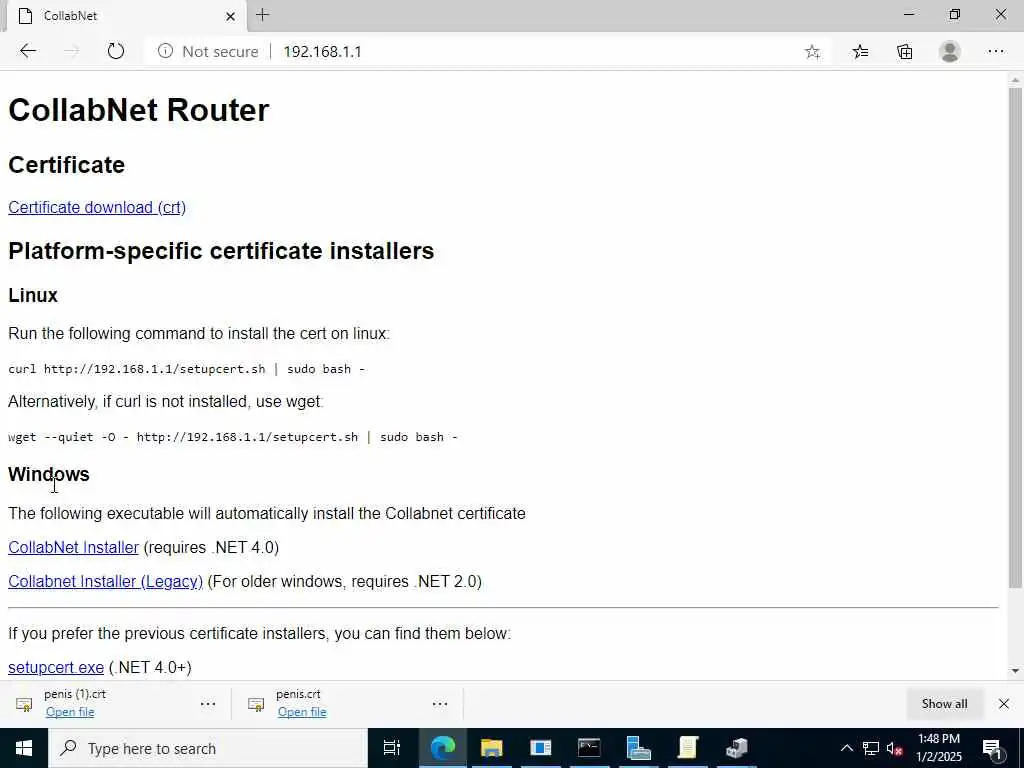Close the CollabNet tab
The image size is (1024, 768).
coord(230,16)
